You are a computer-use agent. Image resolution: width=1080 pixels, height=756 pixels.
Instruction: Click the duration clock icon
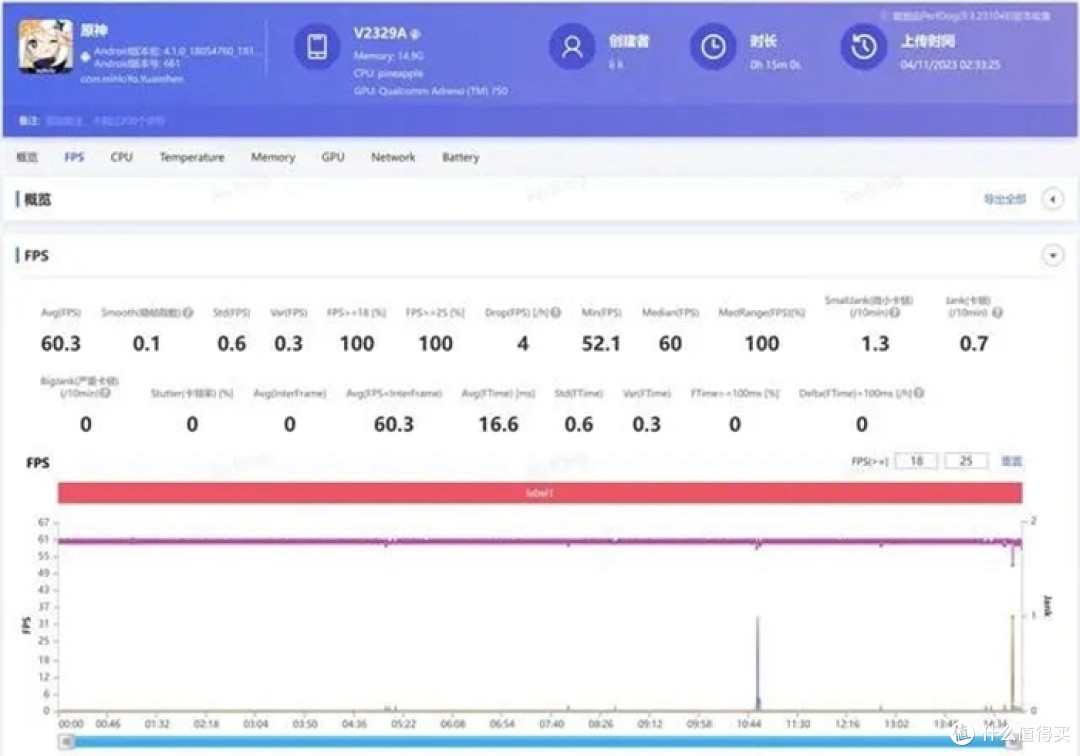coord(713,47)
